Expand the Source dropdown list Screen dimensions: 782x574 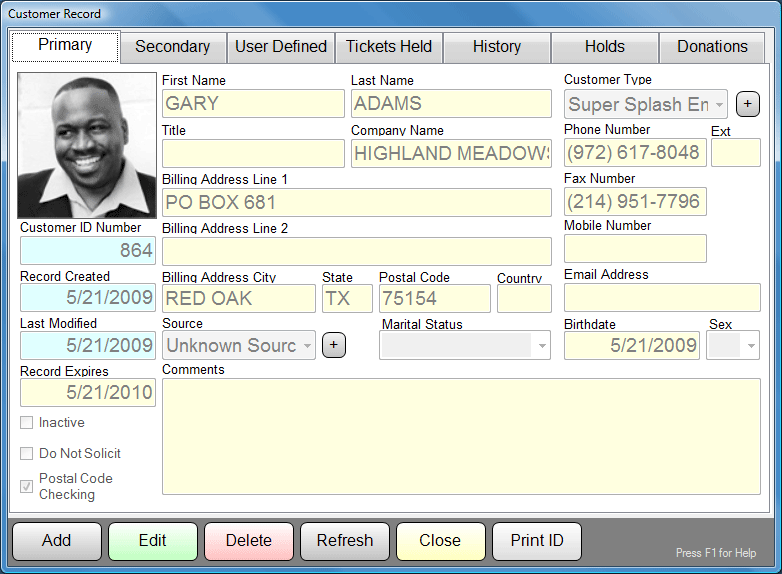[x=305, y=345]
